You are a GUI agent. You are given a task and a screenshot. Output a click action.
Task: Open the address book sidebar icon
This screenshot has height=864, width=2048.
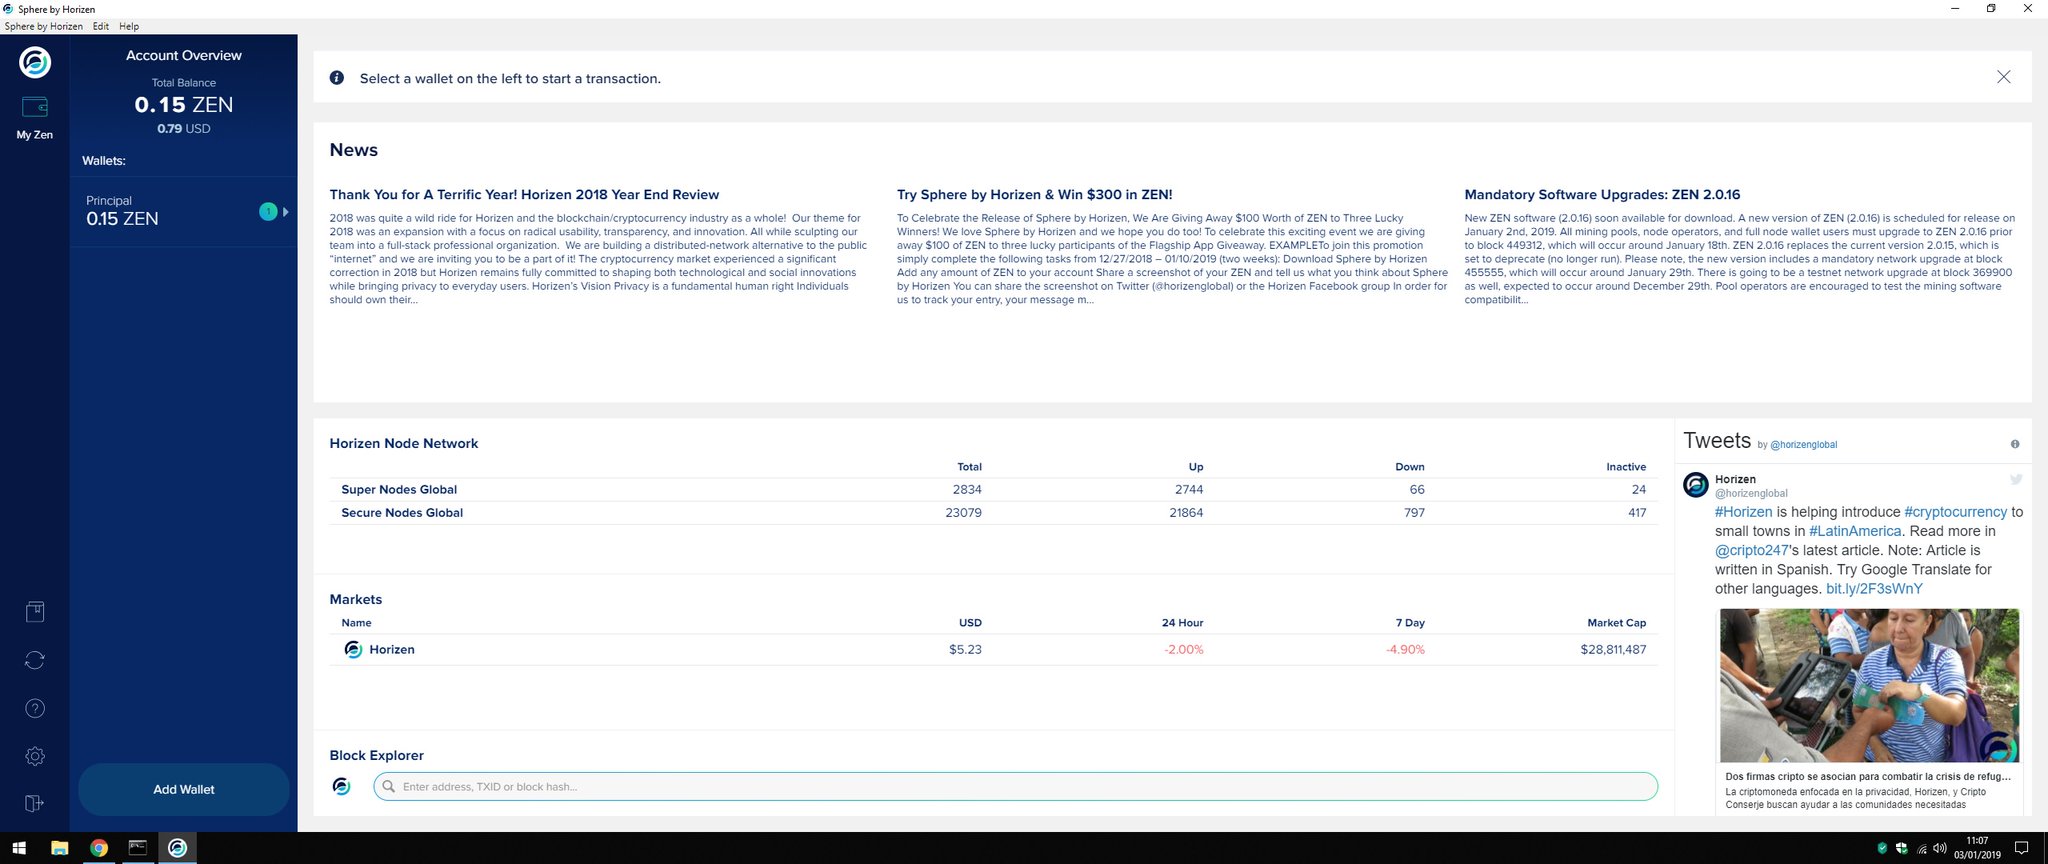coord(35,612)
